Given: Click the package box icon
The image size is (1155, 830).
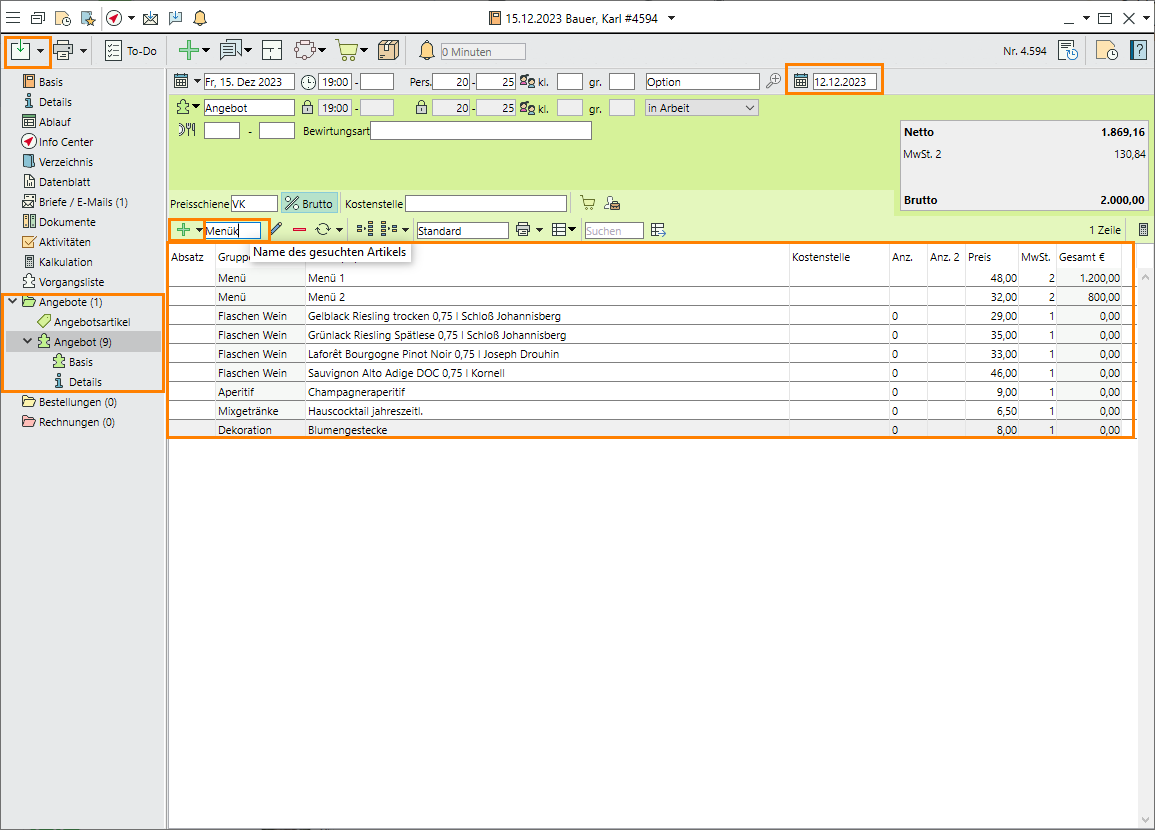Looking at the screenshot, I should 388,50.
